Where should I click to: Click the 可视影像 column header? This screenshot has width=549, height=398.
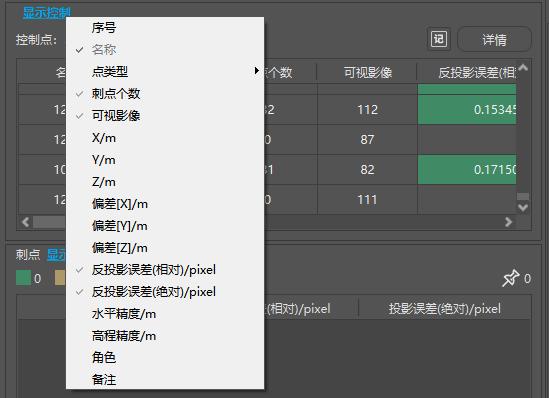367,72
